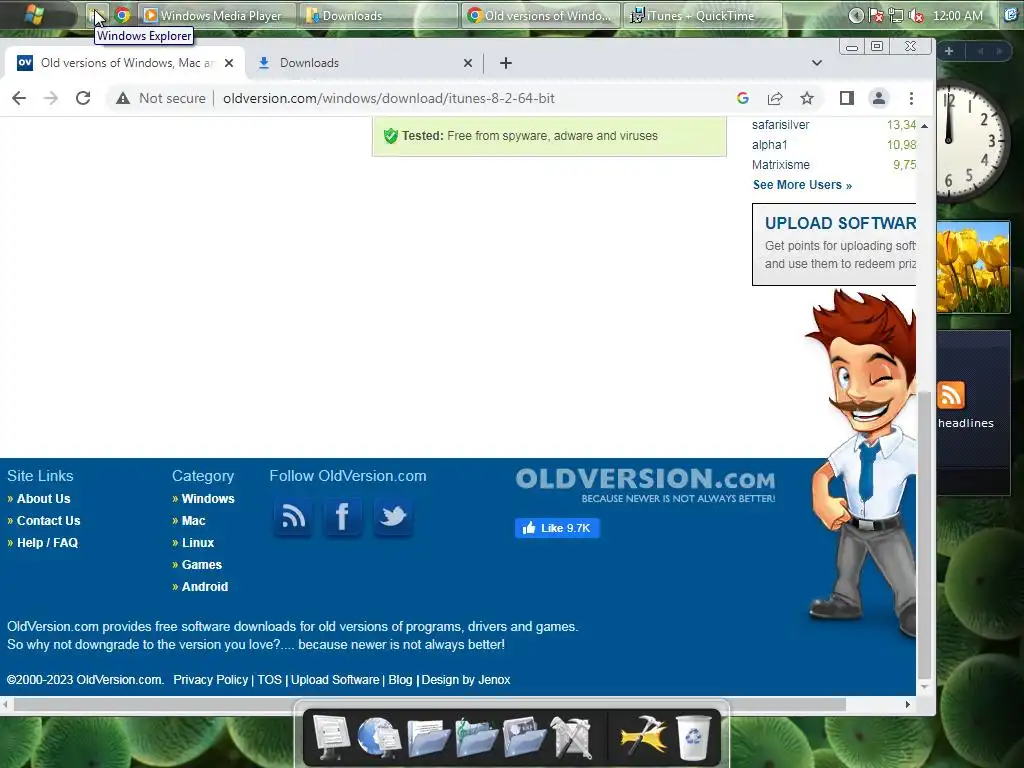
Task: Expand the tab search dropdown arrow
Action: [817, 63]
